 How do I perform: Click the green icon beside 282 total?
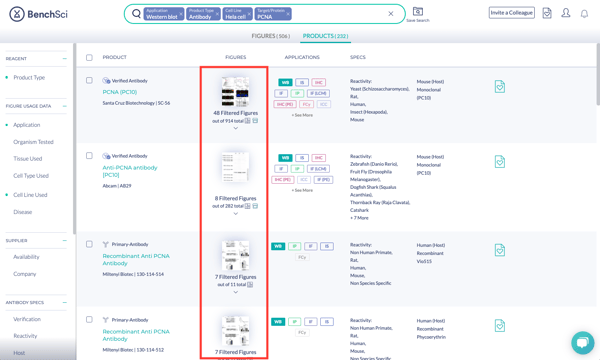[x=255, y=206]
